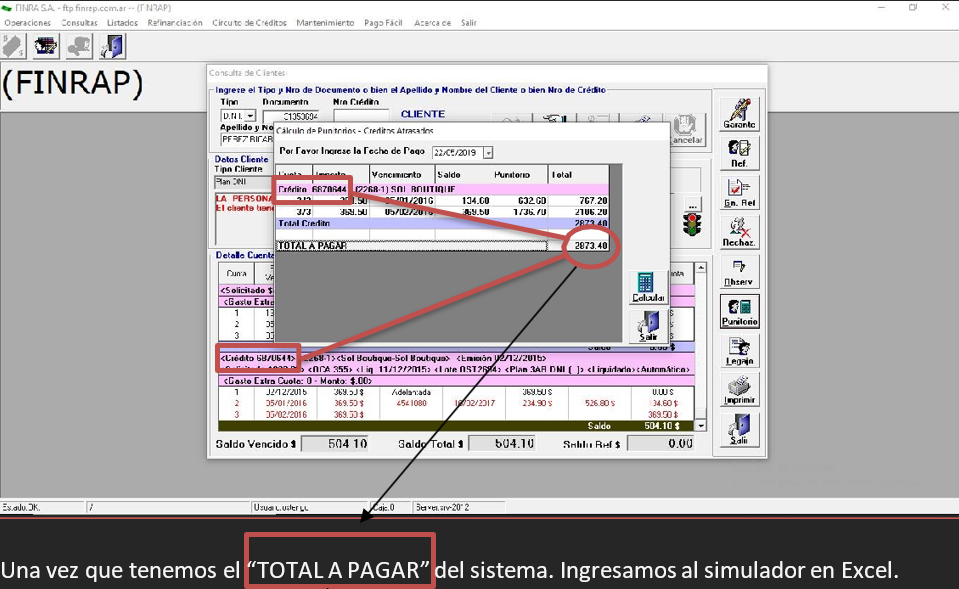959x589 pixels.
Task: Open the Legajo file button
Action: click(x=739, y=351)
